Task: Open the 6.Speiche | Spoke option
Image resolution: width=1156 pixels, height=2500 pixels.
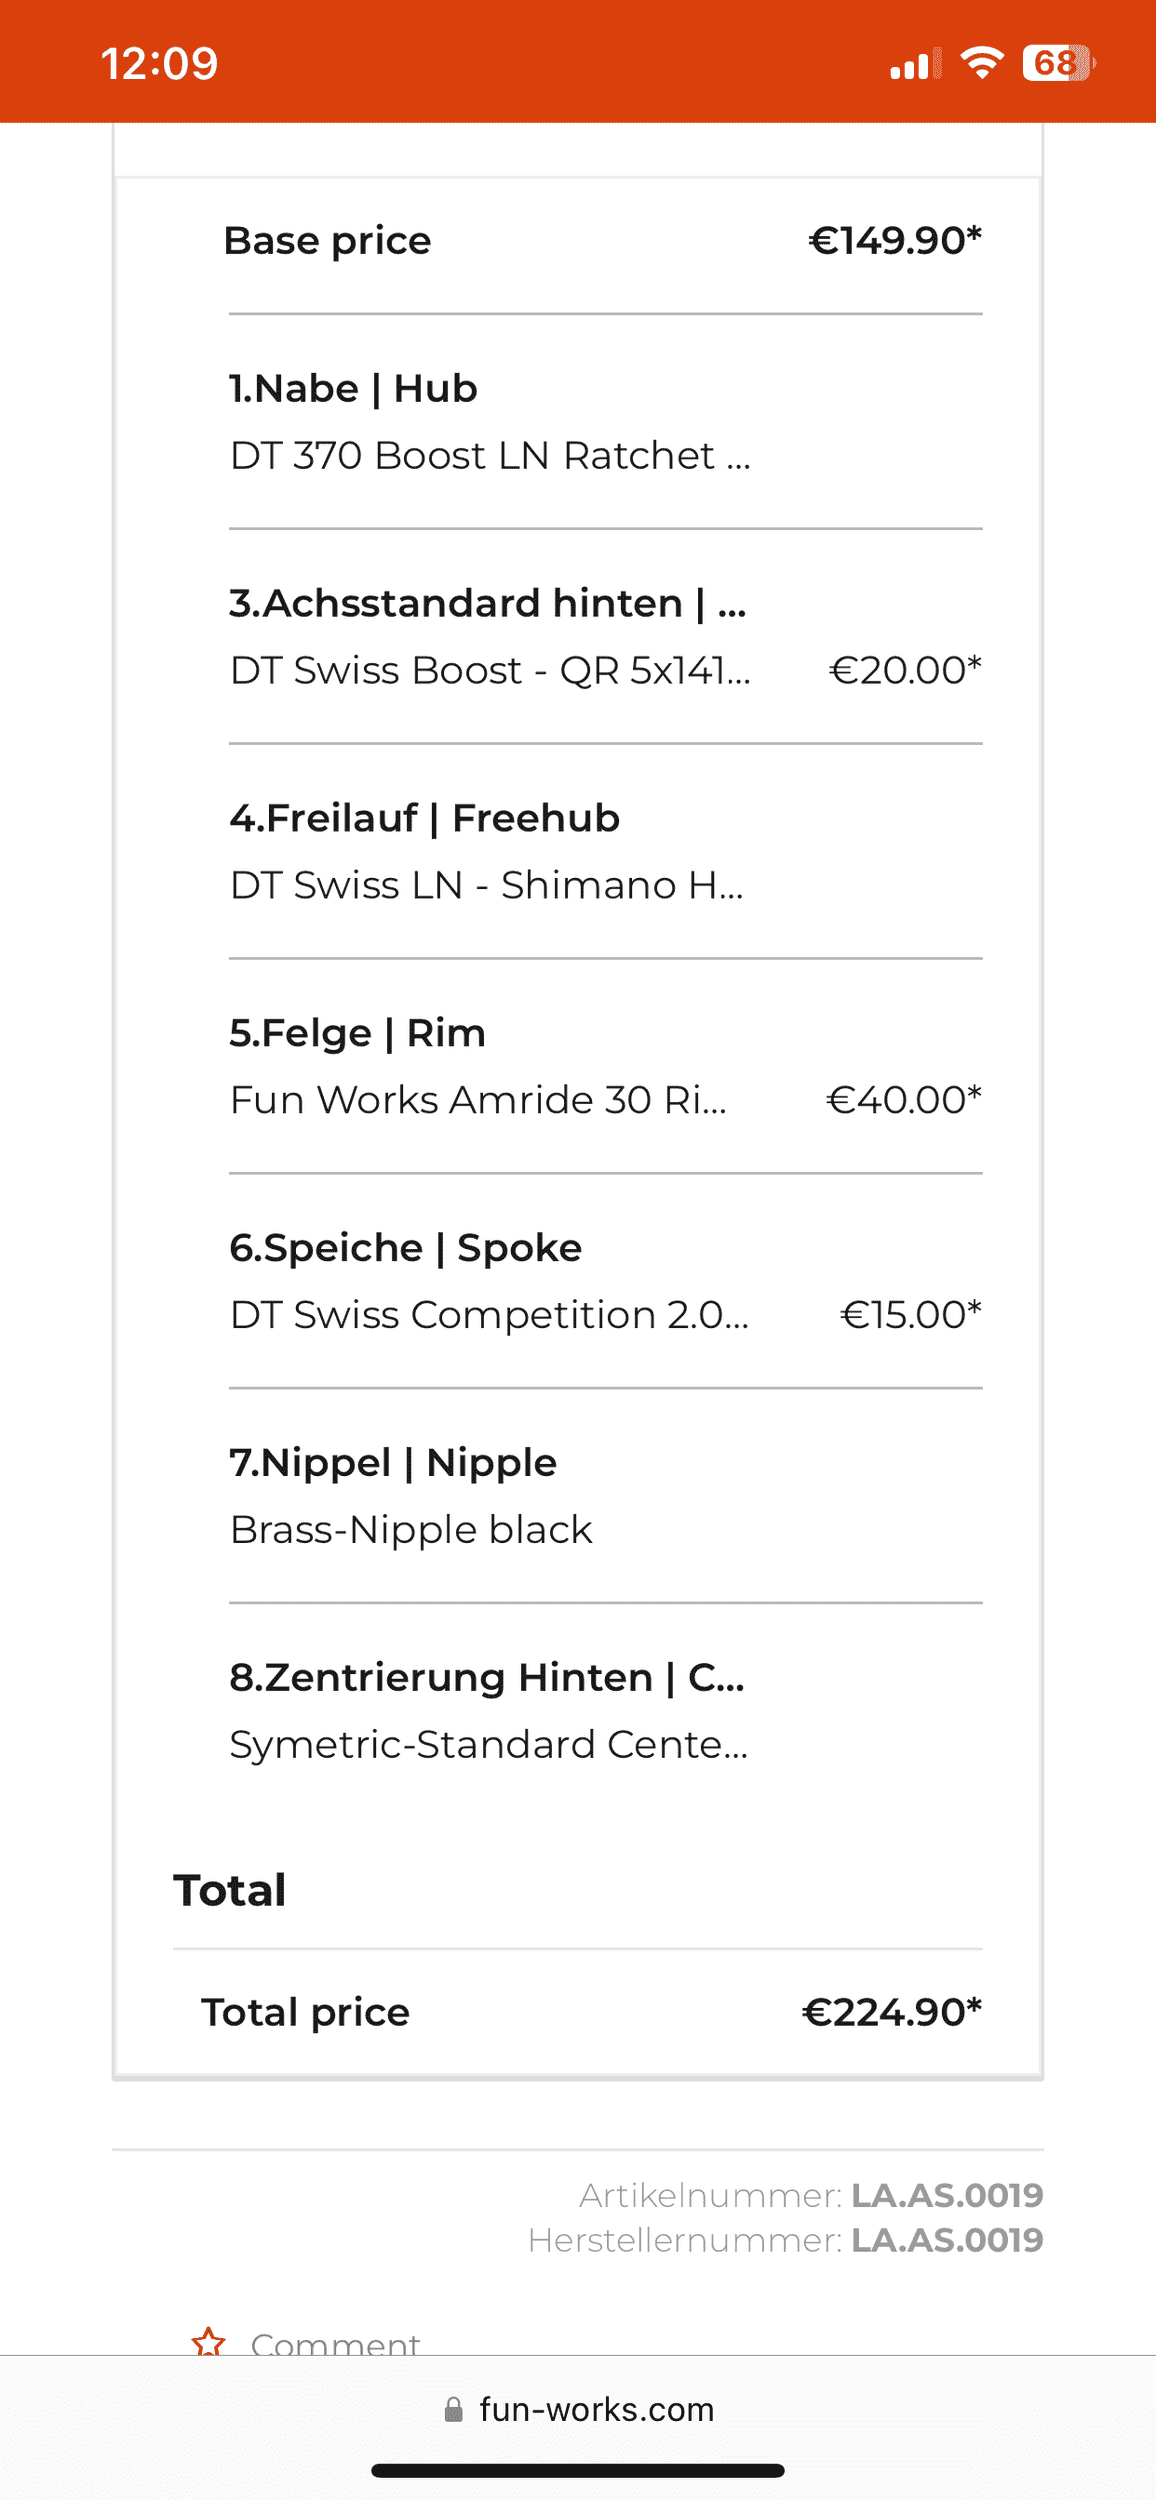Action: pos(605,1282)
